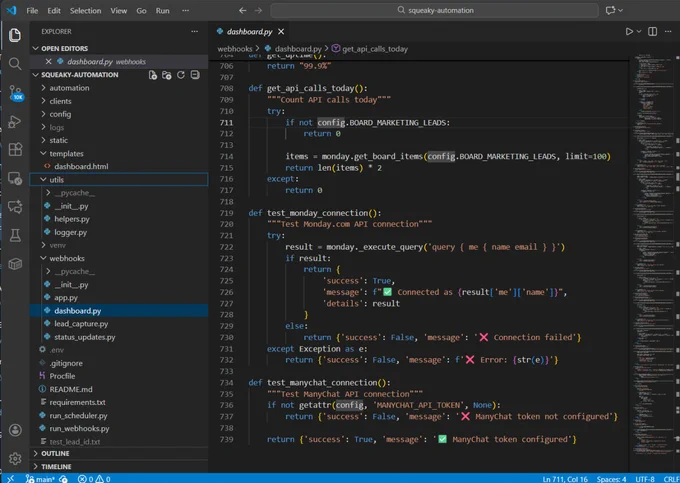Close dashboard.py in Open Editors list
This screenshot has width=680, height=483.
[49, 62]
